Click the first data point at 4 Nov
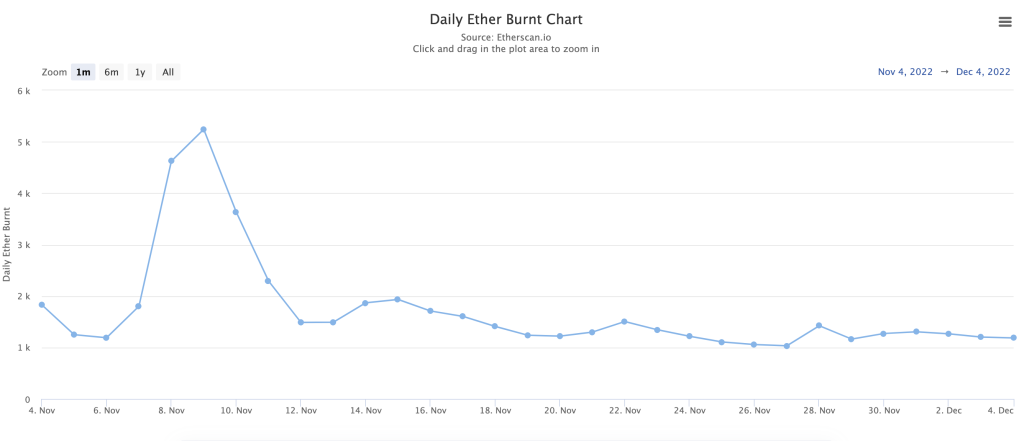The width and height of the screenshot is (1024, 441). [x=41, y=305]
